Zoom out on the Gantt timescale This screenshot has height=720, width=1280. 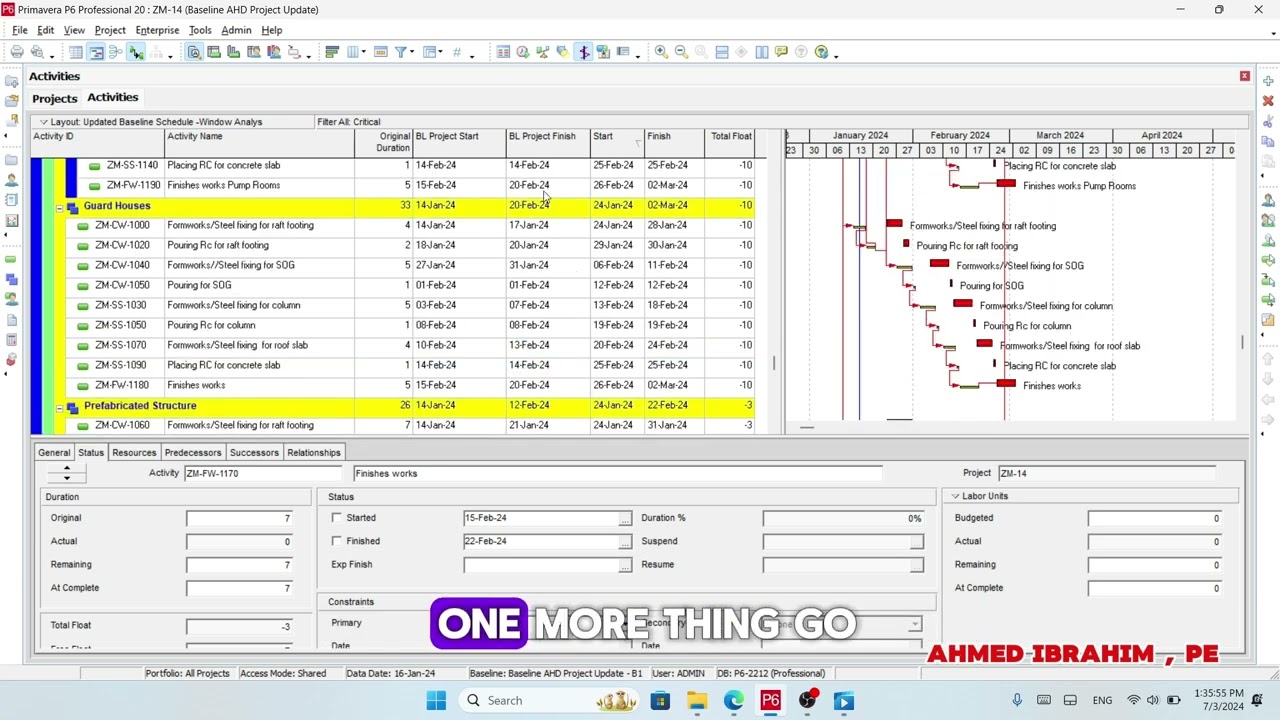(681, 52)
